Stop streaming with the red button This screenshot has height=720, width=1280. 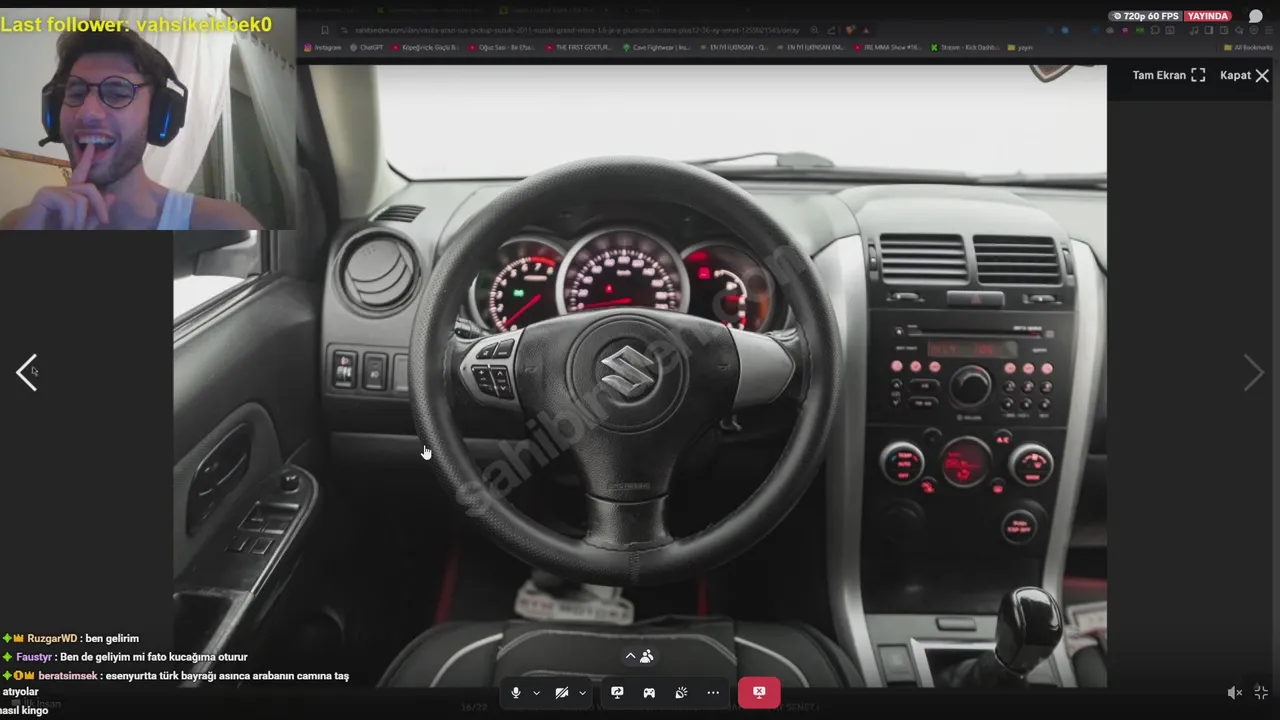pyautogui.click(x=759, y=692)
